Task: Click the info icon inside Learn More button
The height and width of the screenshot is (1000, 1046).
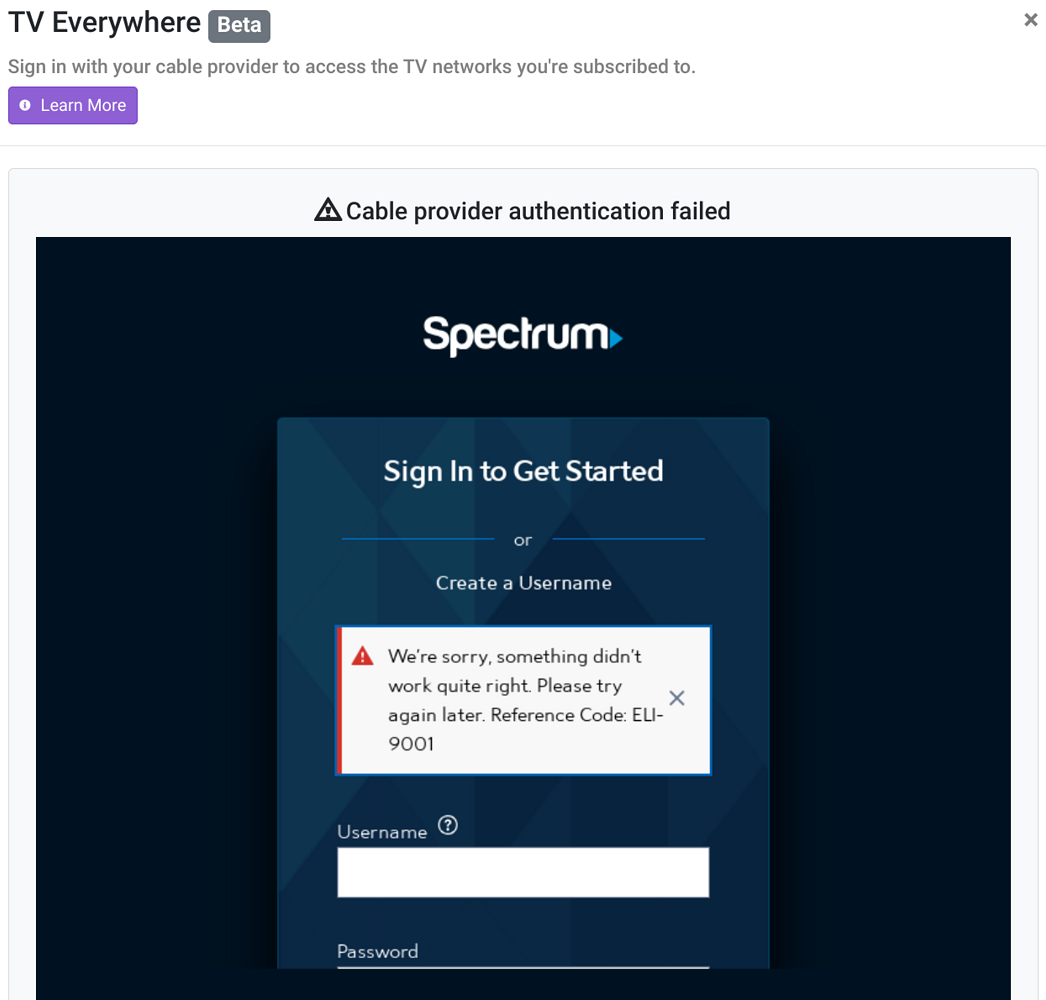Action: pos(23,105)
